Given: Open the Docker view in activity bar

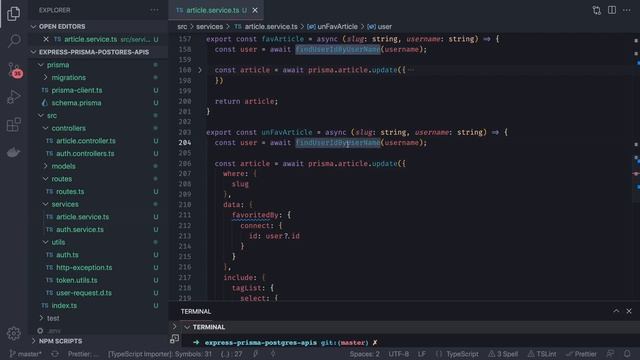Looking at the screenshot, I should 13,152.
